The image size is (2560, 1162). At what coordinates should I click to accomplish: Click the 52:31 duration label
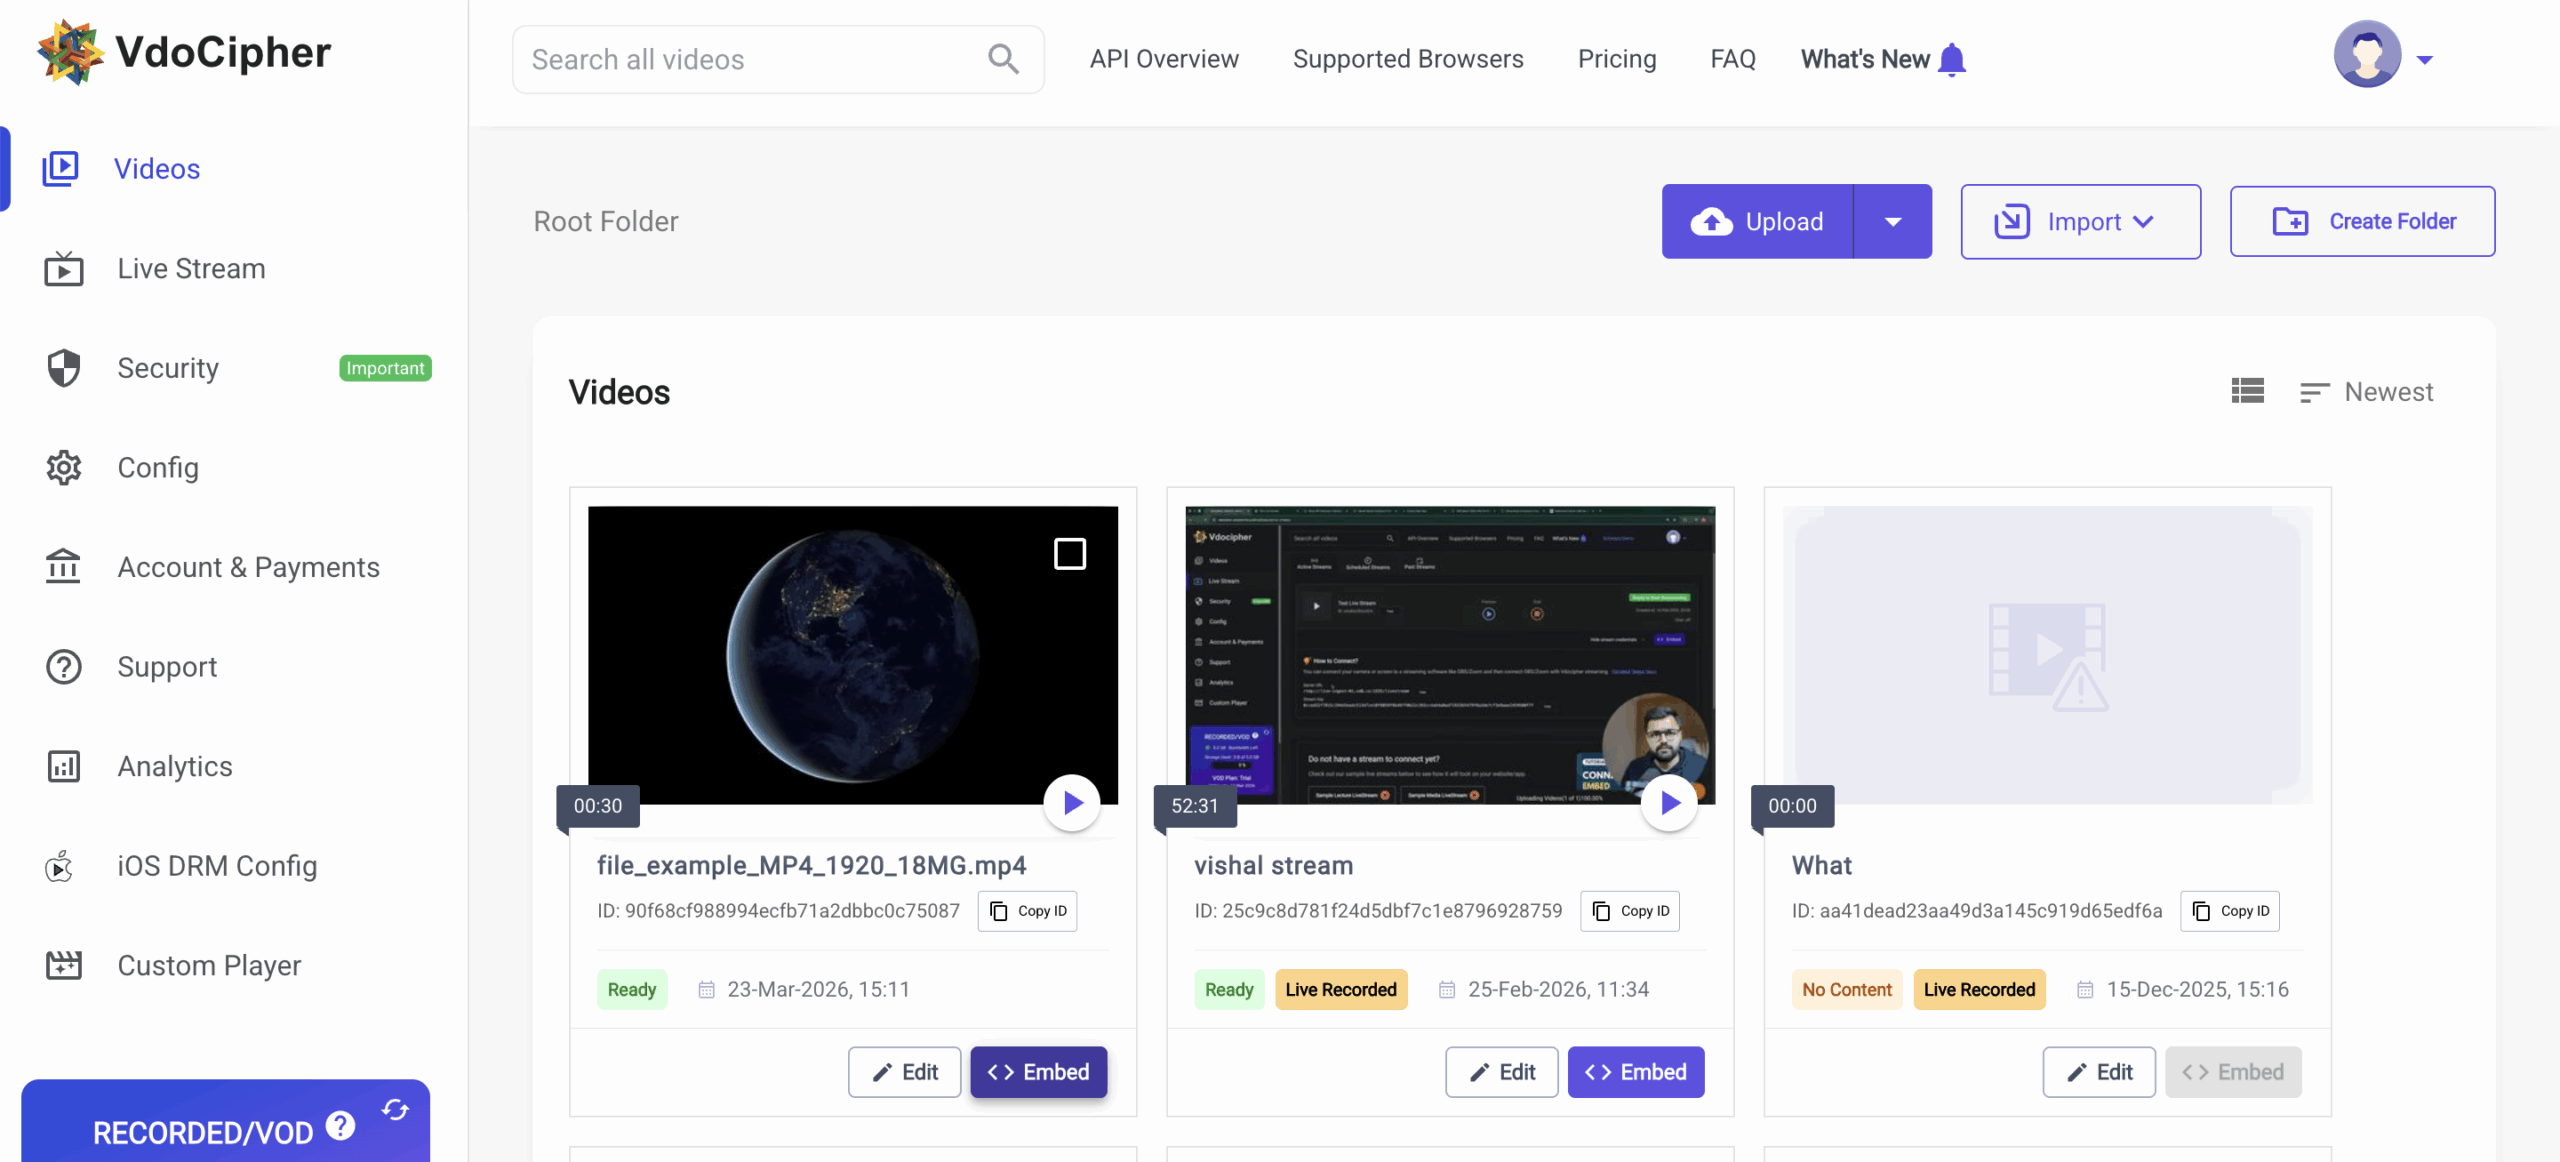1195,806
